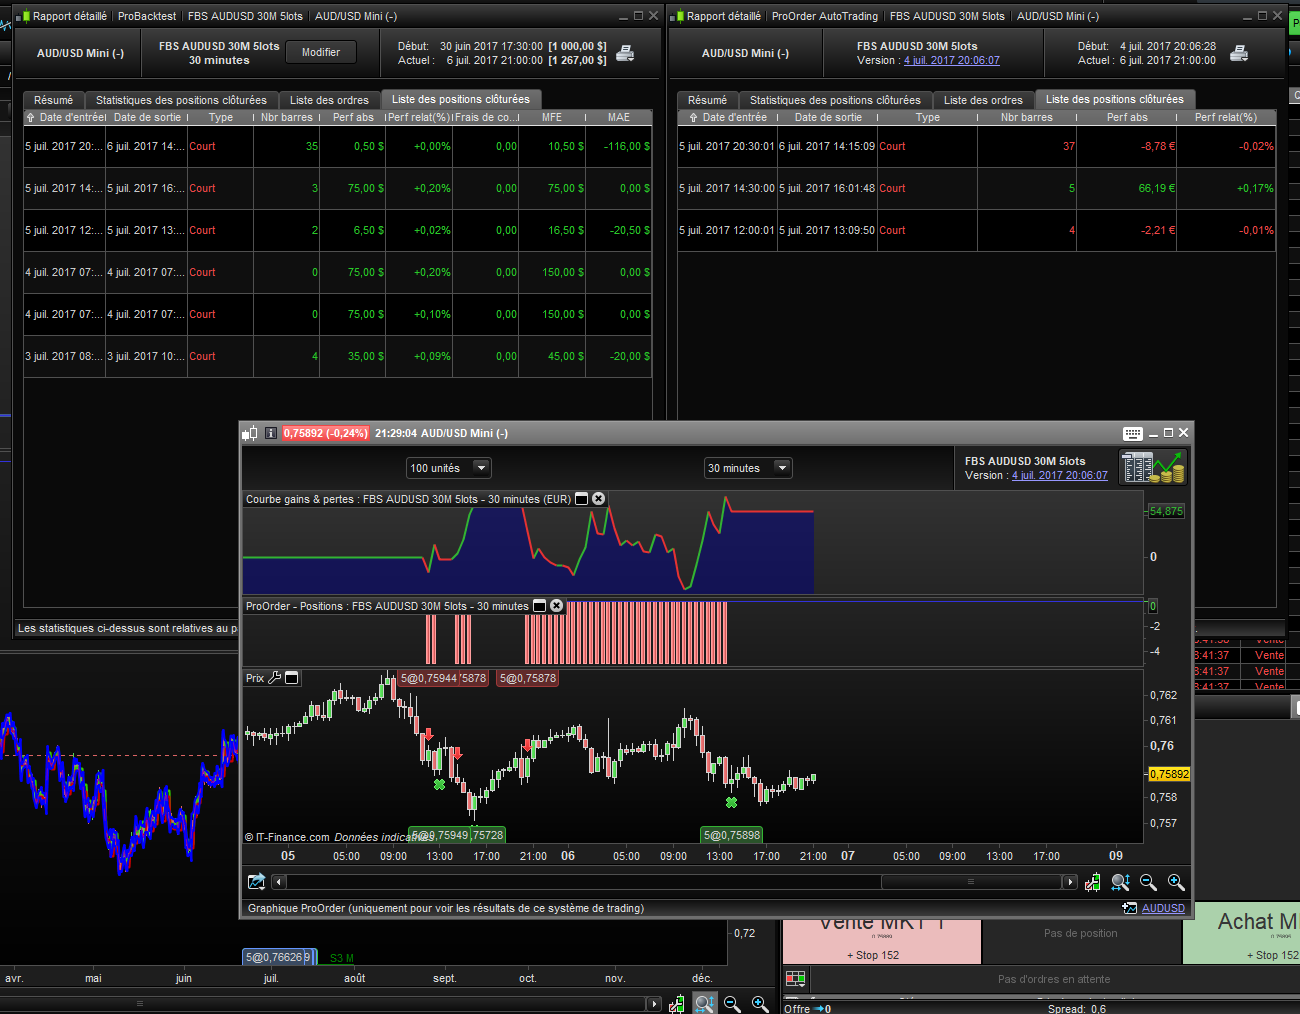
Task: Click the share chart icon at bottom left
Action: pos(257,882)
